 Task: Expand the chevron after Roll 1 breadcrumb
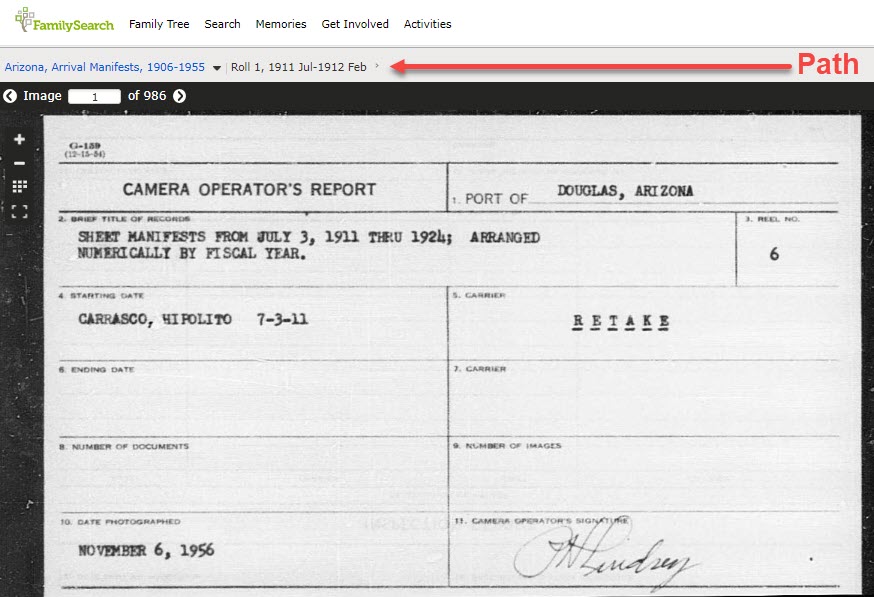(377, 66)
